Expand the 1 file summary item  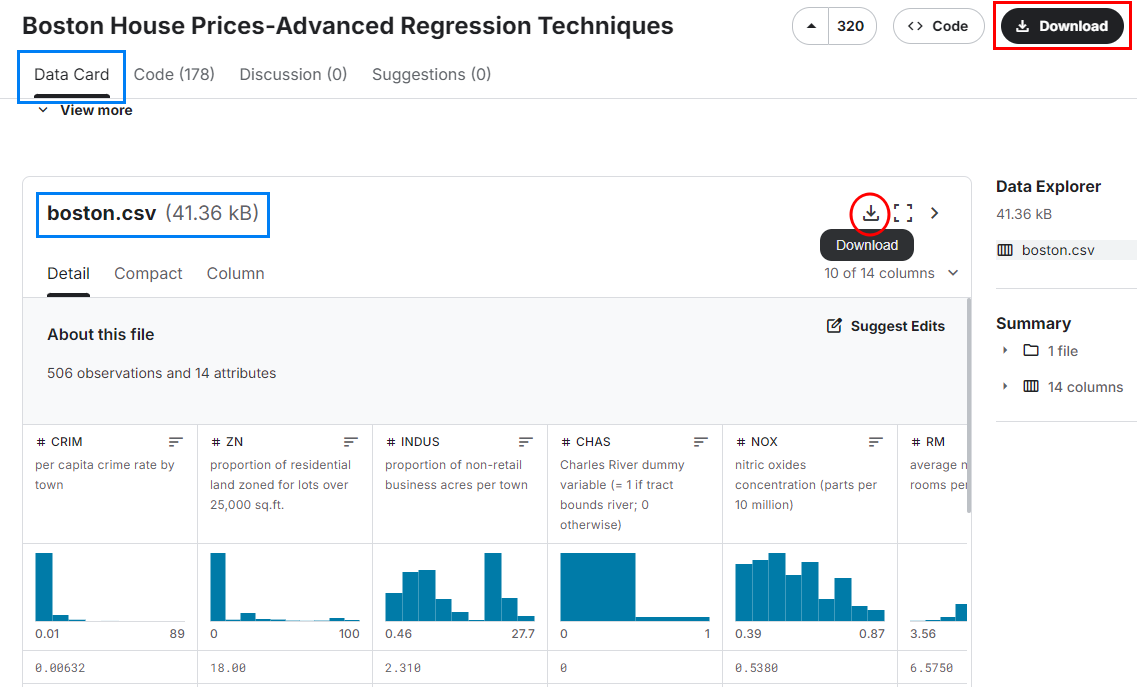(1005, 351)
